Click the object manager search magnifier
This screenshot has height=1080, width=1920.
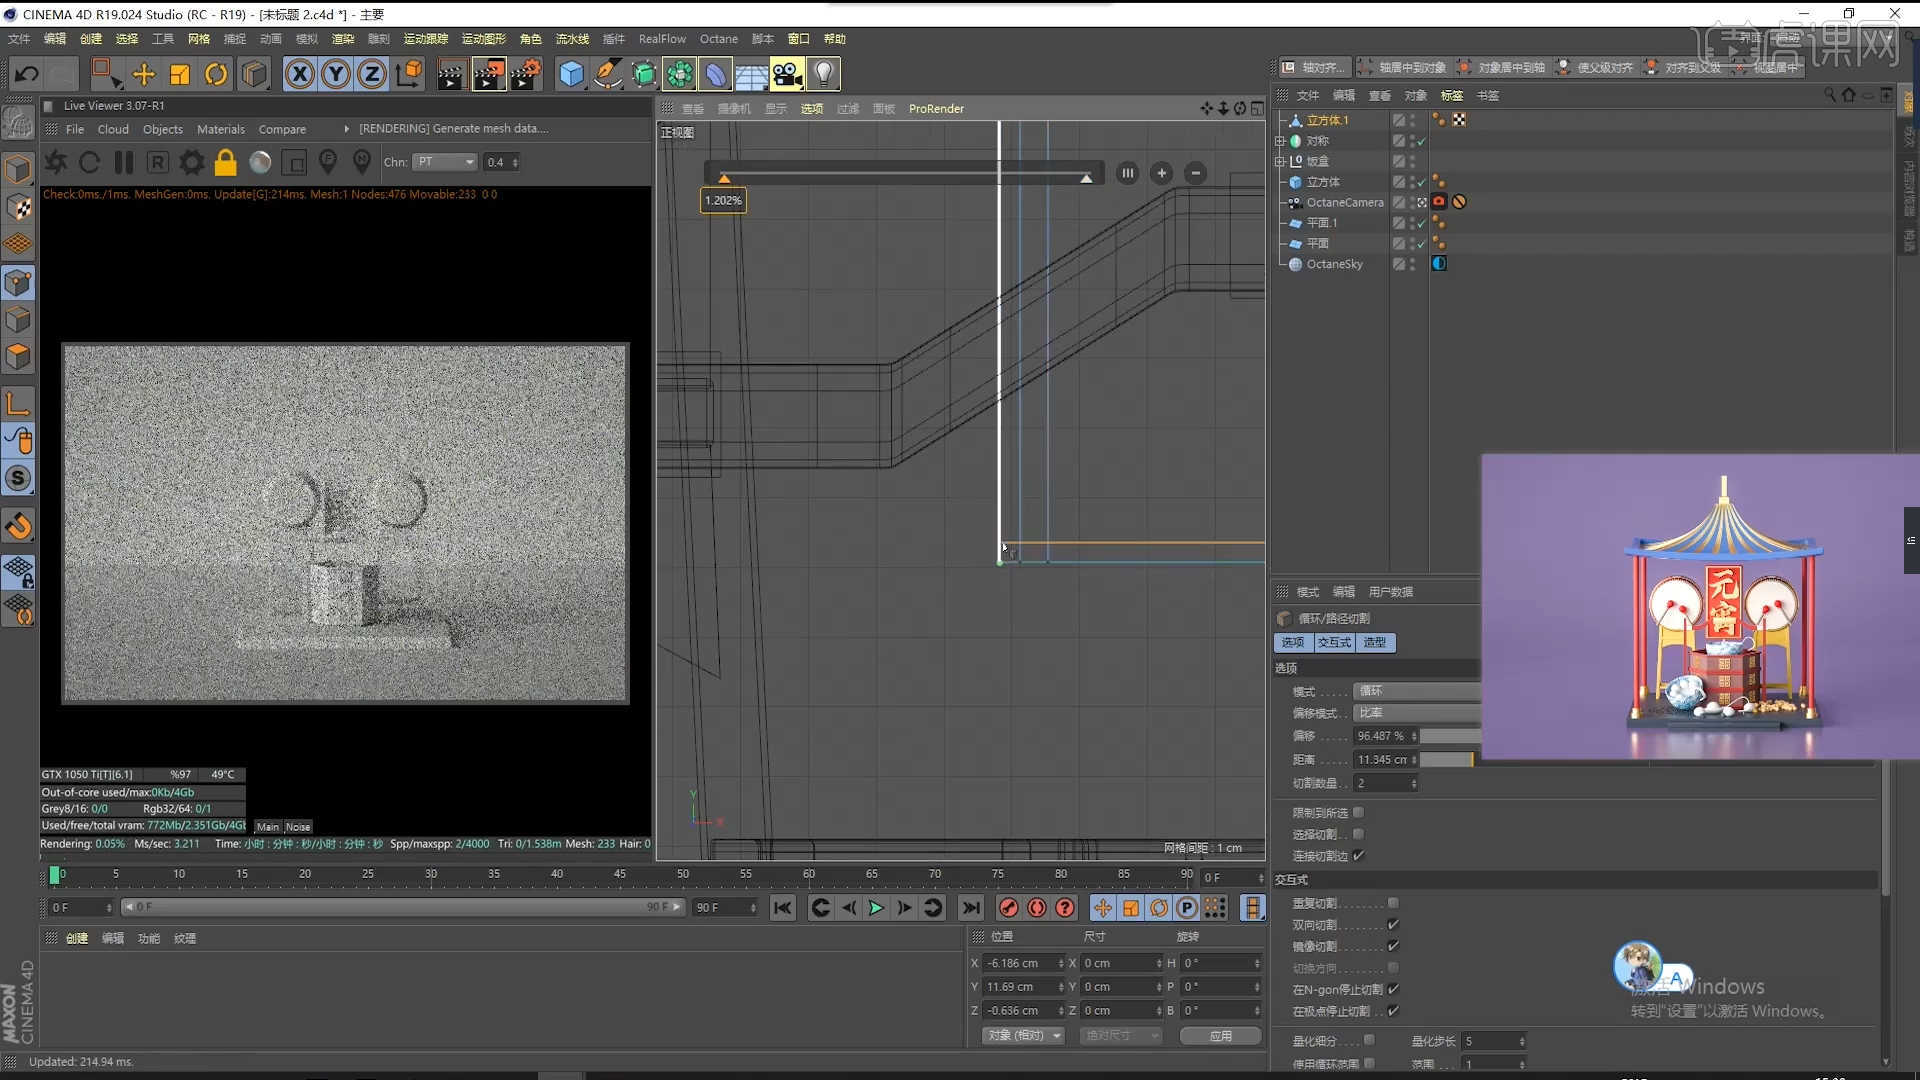(x=1830, y=95)
